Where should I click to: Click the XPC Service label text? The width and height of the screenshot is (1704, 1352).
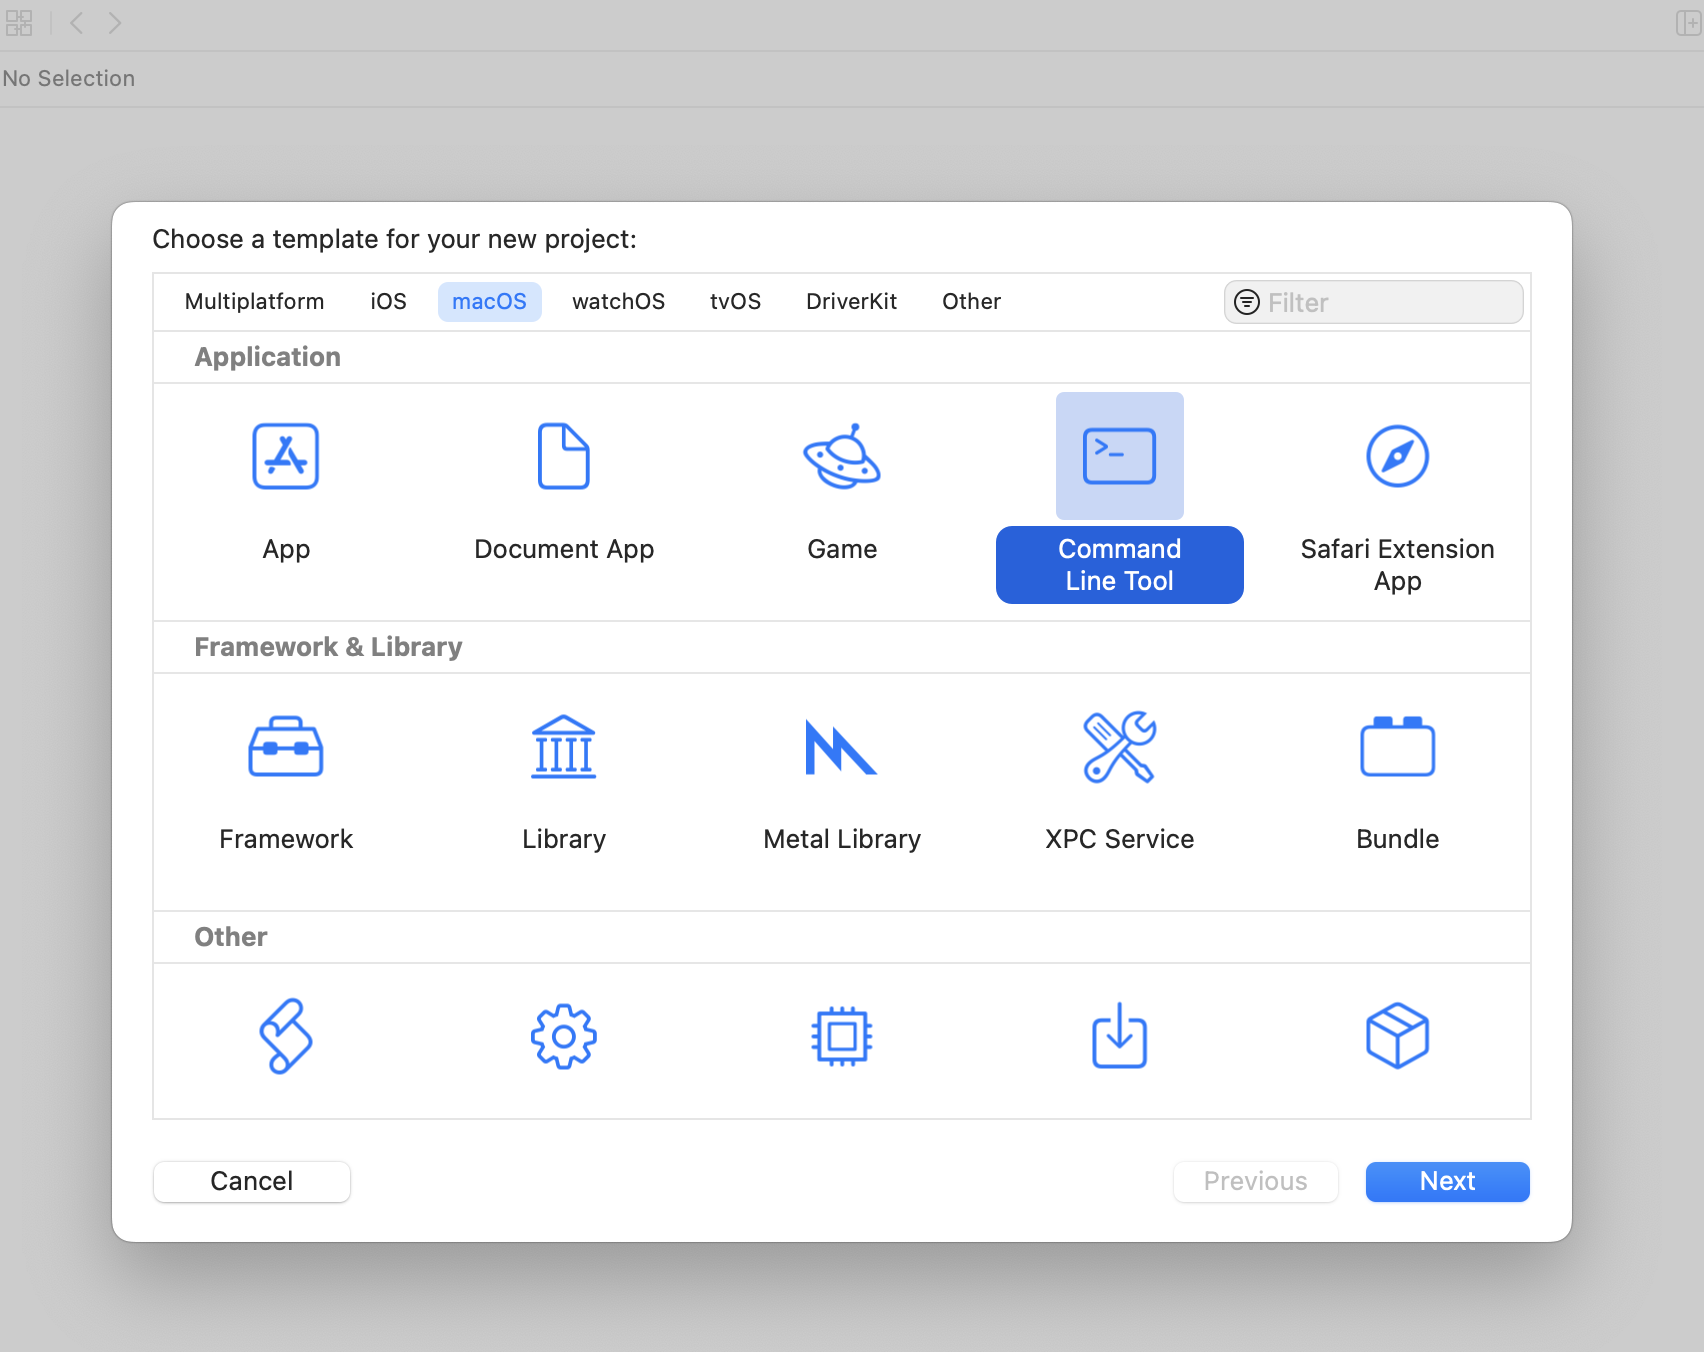tap(1120, 839)
